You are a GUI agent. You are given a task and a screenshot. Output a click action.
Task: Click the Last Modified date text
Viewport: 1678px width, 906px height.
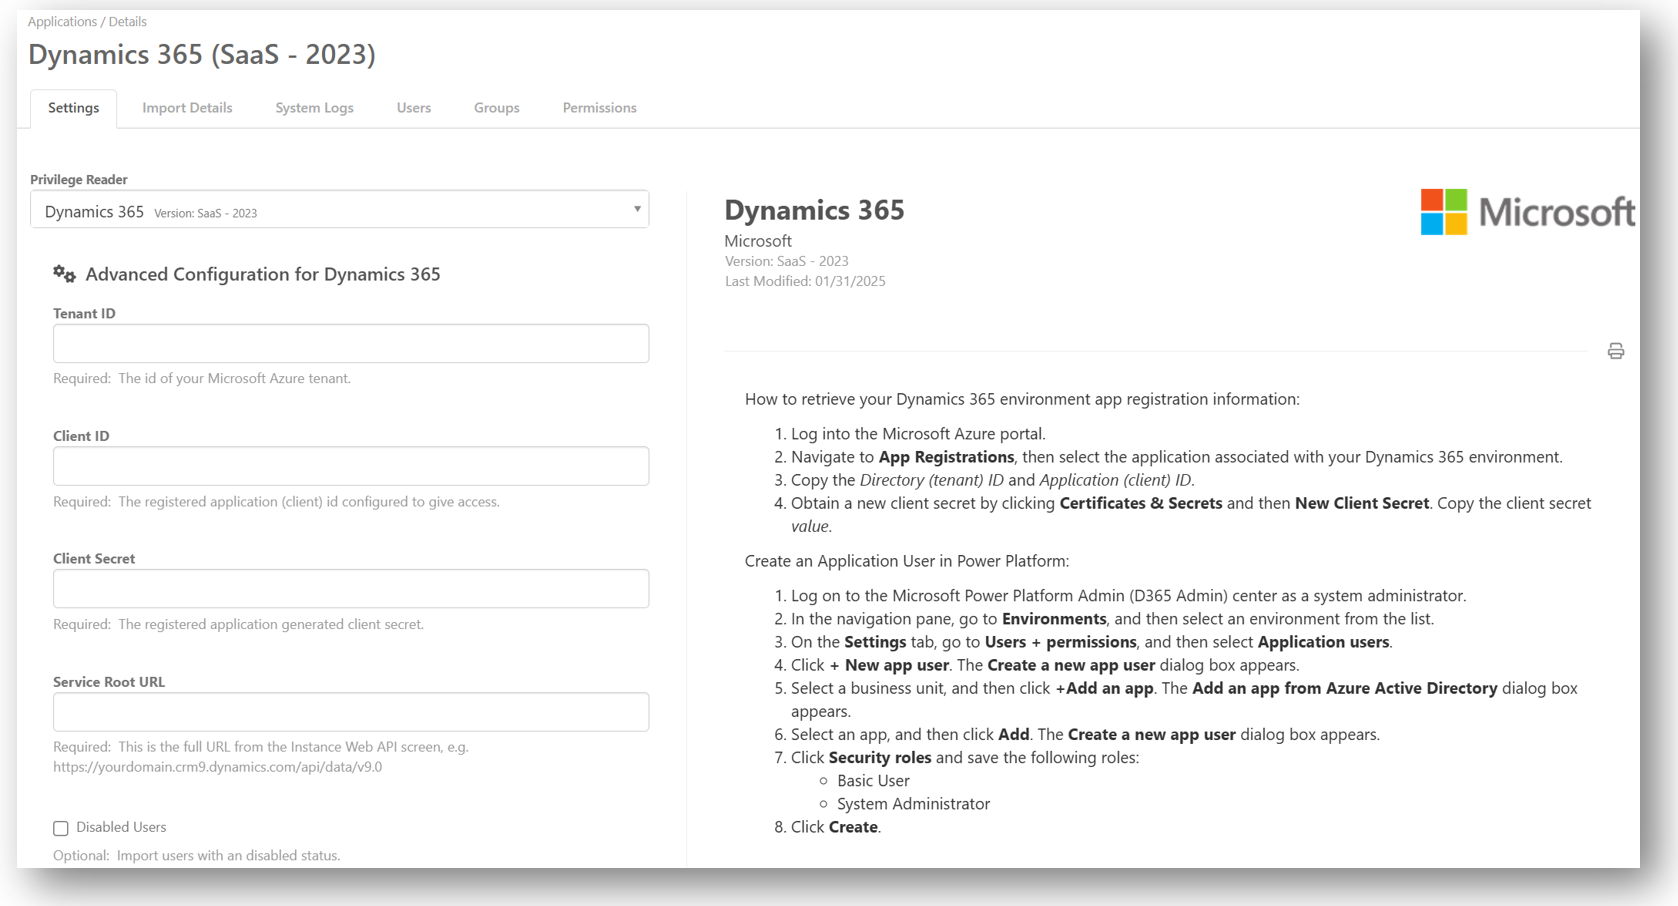pos(805,282)
